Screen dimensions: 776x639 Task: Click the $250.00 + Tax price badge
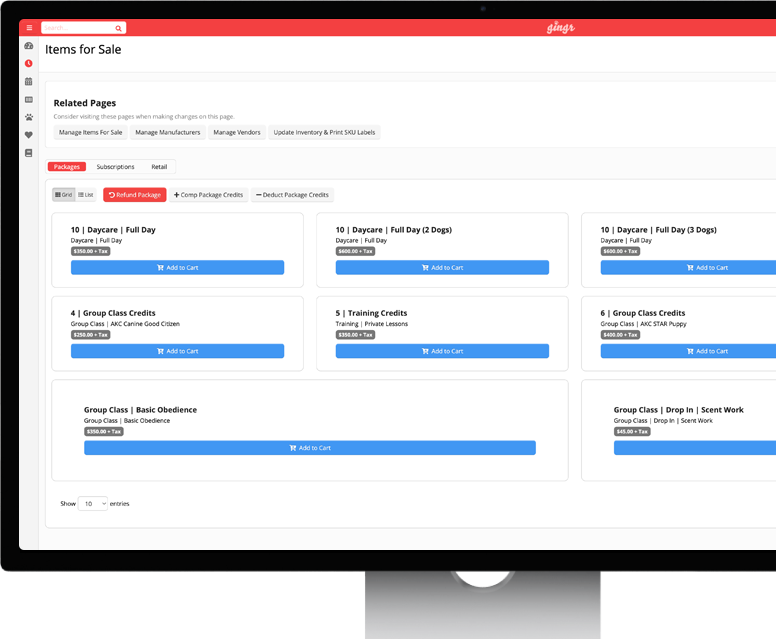tap(91, 335)
